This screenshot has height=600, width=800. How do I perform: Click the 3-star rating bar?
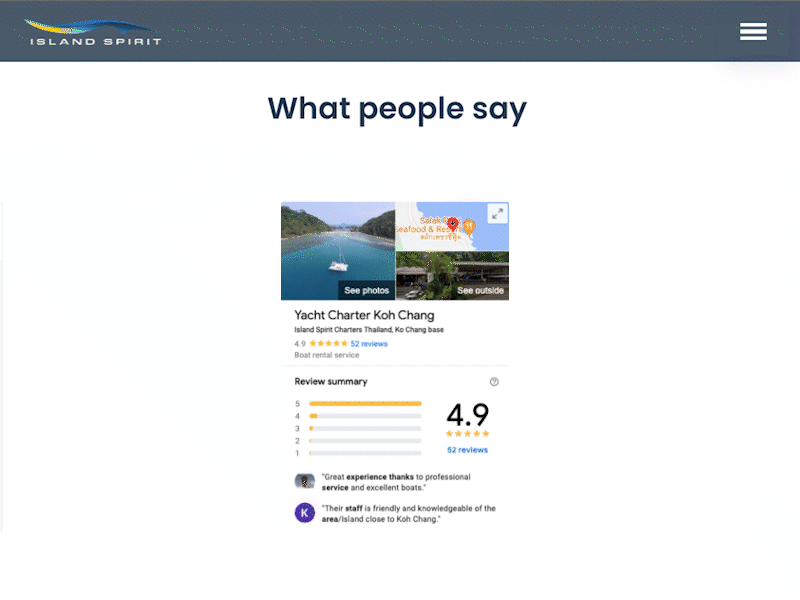[365, 429]
